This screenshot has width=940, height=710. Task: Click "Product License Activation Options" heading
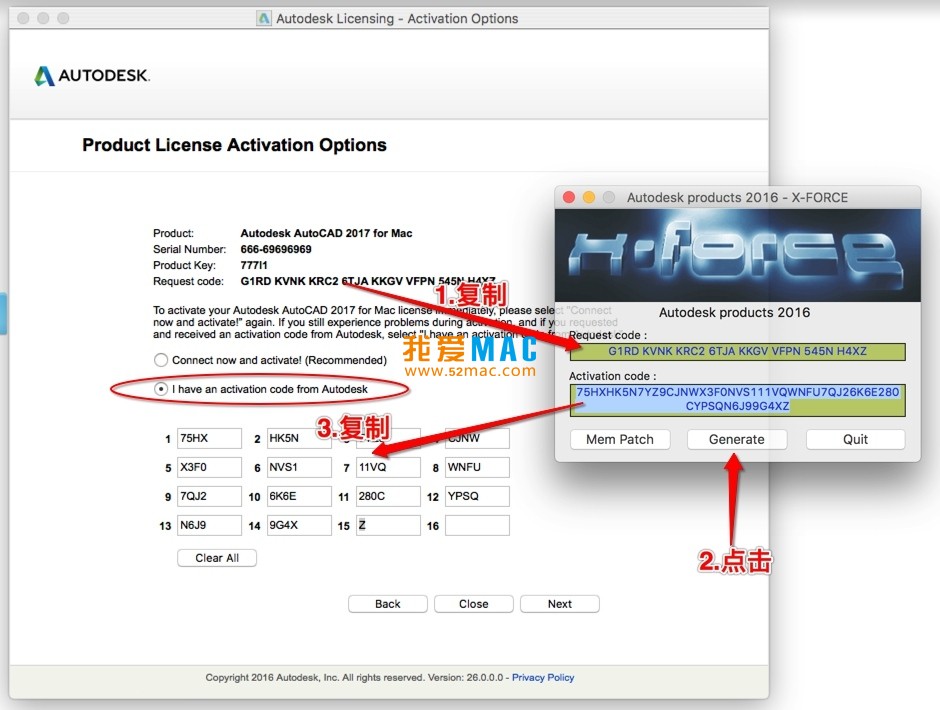234,145
